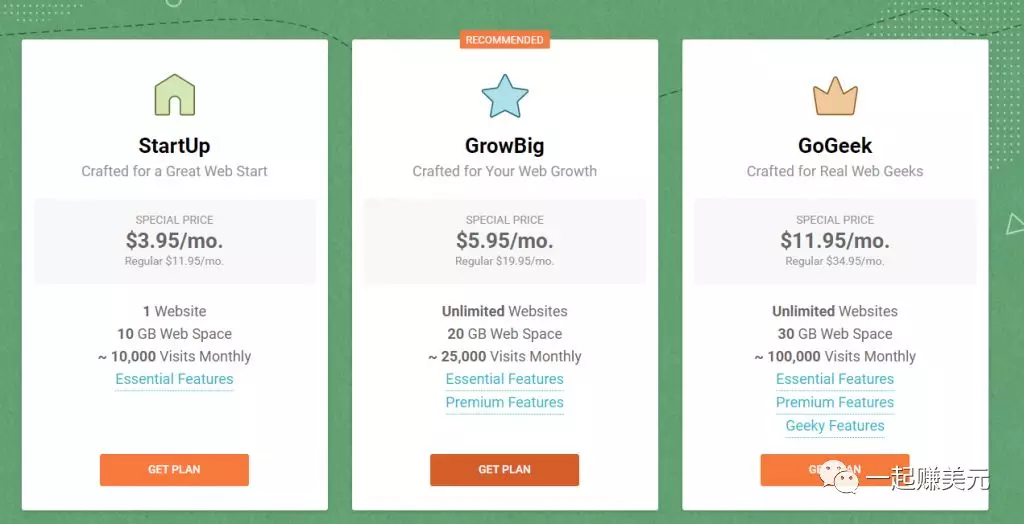Click the $3.95/mo. special price

pyautogui.click(x=174, y=241)
